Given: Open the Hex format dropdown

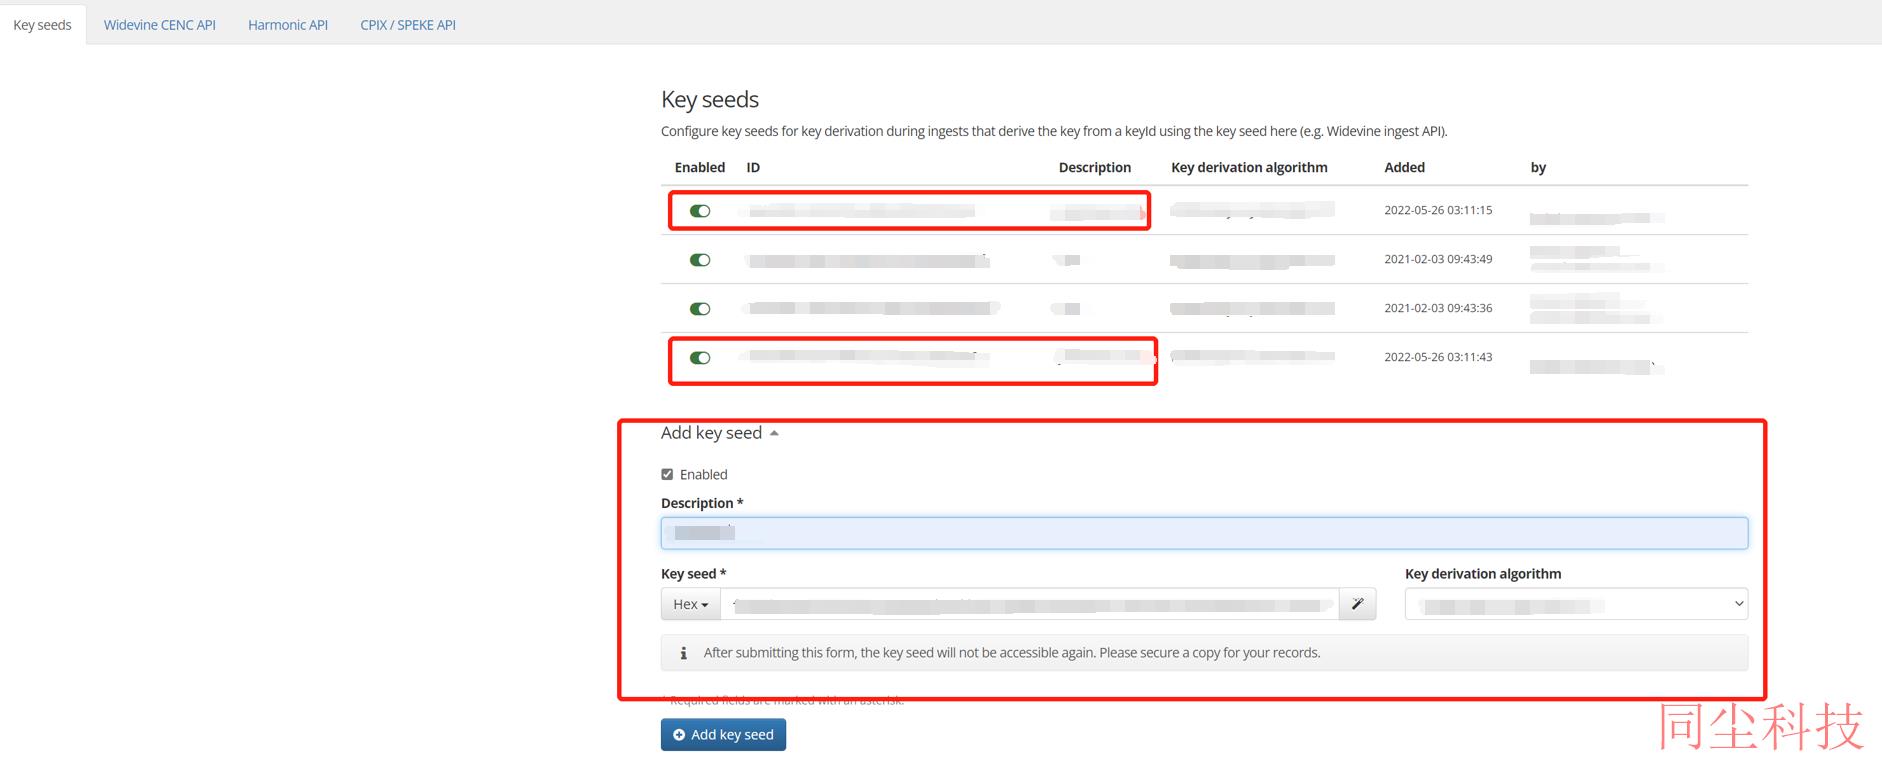Looking at the screenshot, I should pos(691,604).
